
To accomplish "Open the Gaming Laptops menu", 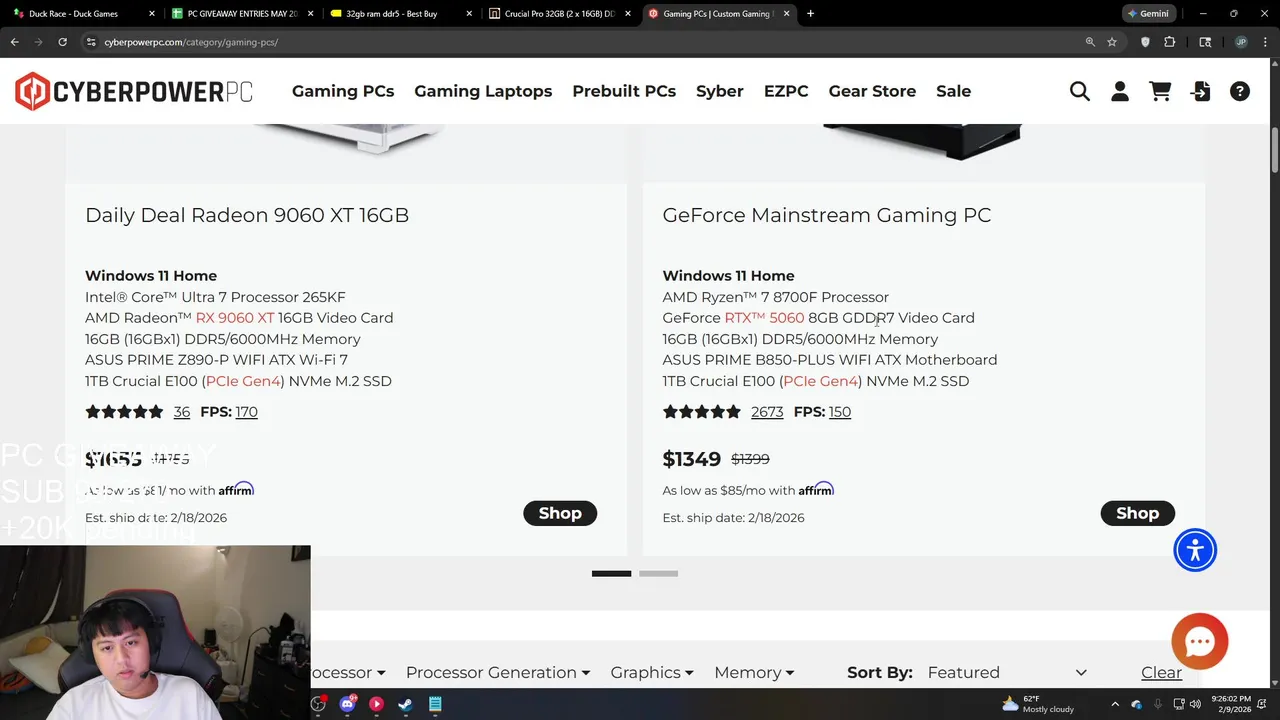I will pos(483,91).
